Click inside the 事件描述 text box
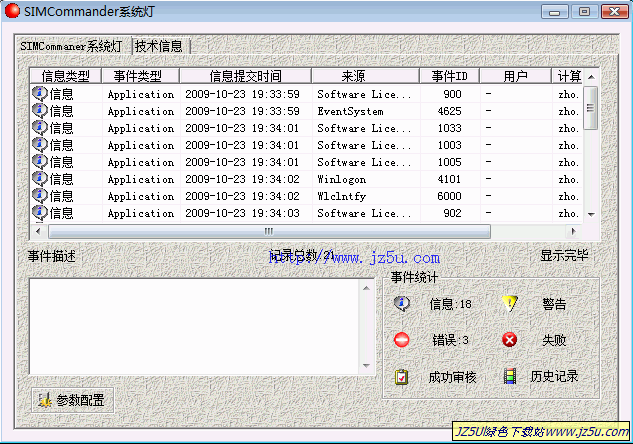Screen dimensions: 633x444 [195, 326]
